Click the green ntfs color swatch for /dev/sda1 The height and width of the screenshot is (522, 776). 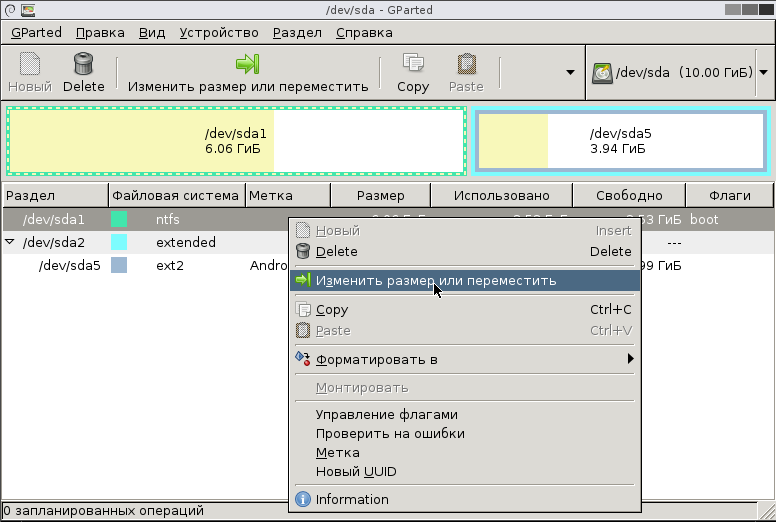click(119, 219)
